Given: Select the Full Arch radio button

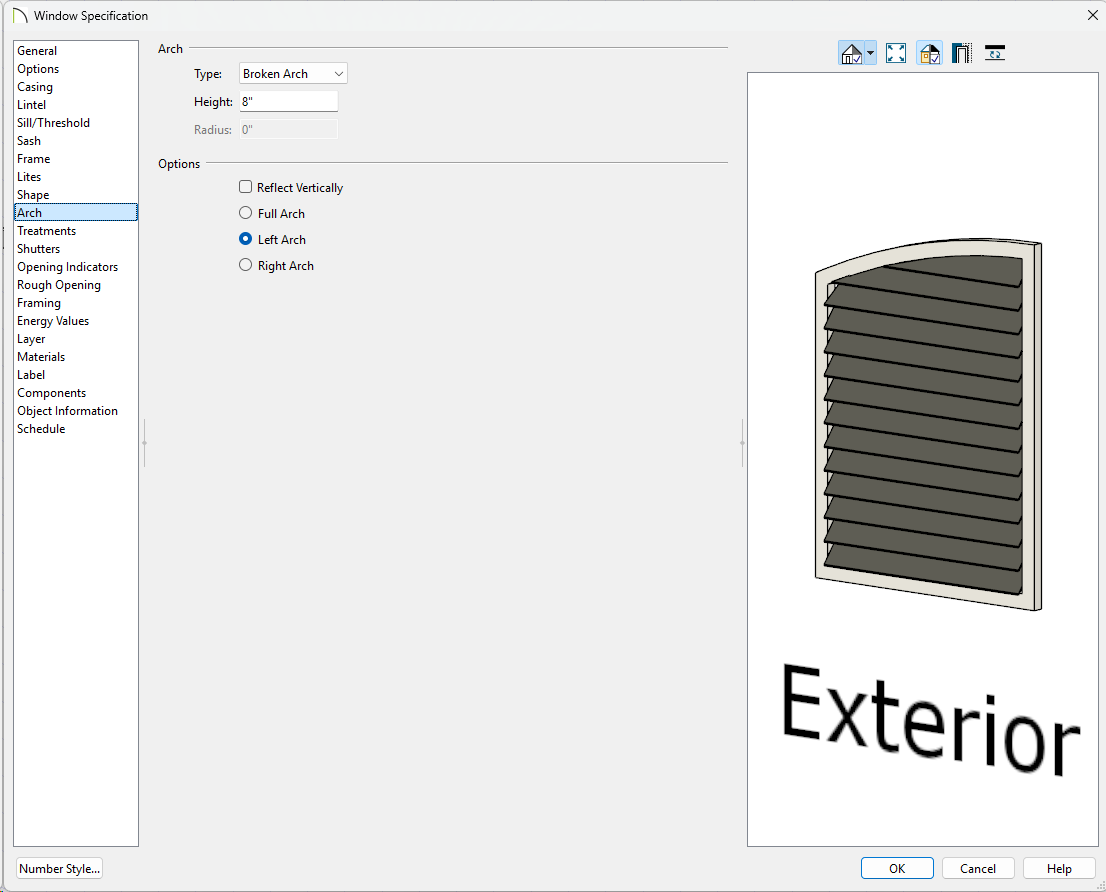Looking at the screenshot, I should tap(246, 213).
